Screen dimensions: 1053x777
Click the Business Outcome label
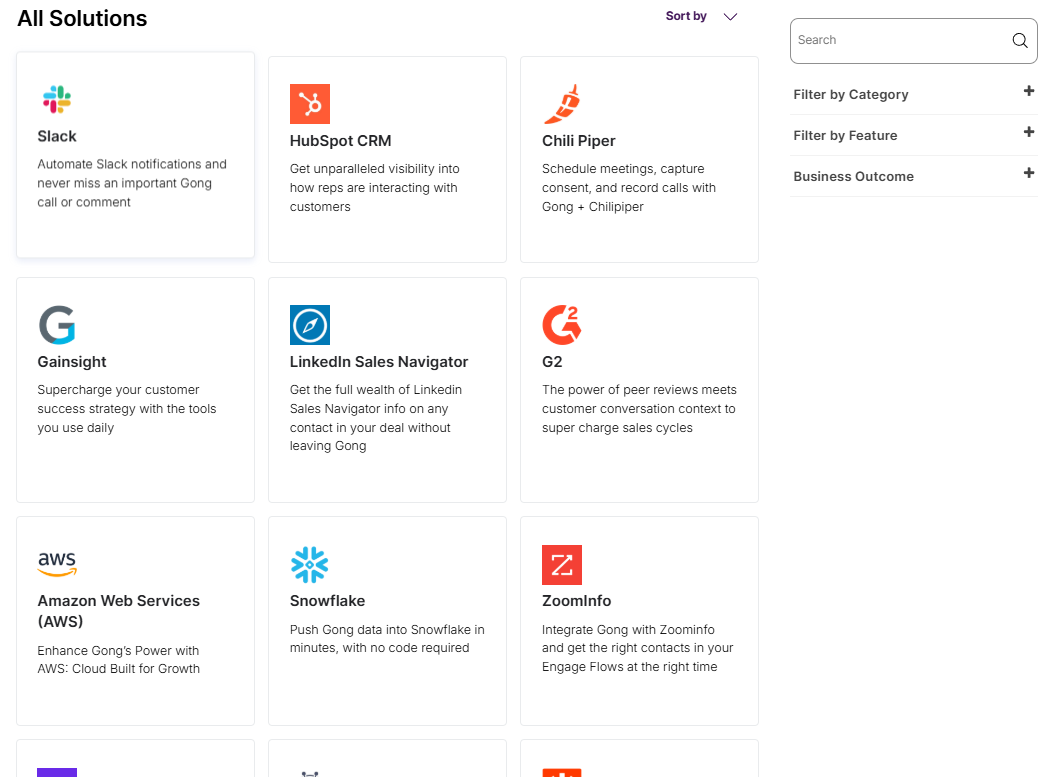click(854, 177)
